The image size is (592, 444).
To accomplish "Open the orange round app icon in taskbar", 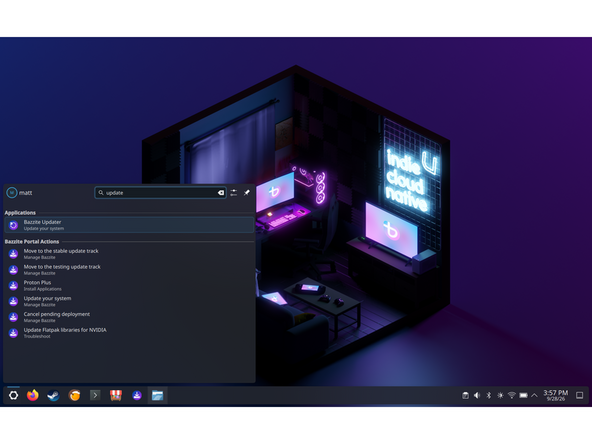I will (x=74, y=395).
